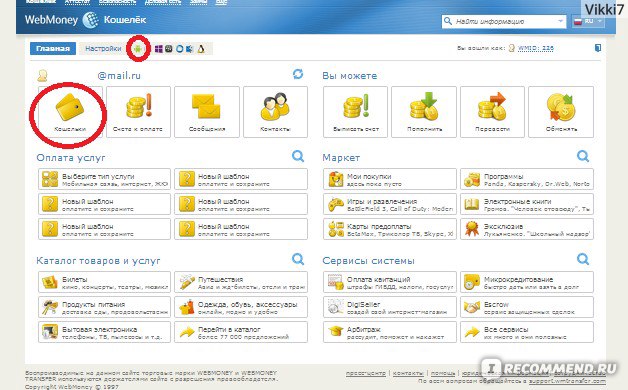628x390 pixels.
Task: Open Путешествия in the catalog
Action: (241, 282)
